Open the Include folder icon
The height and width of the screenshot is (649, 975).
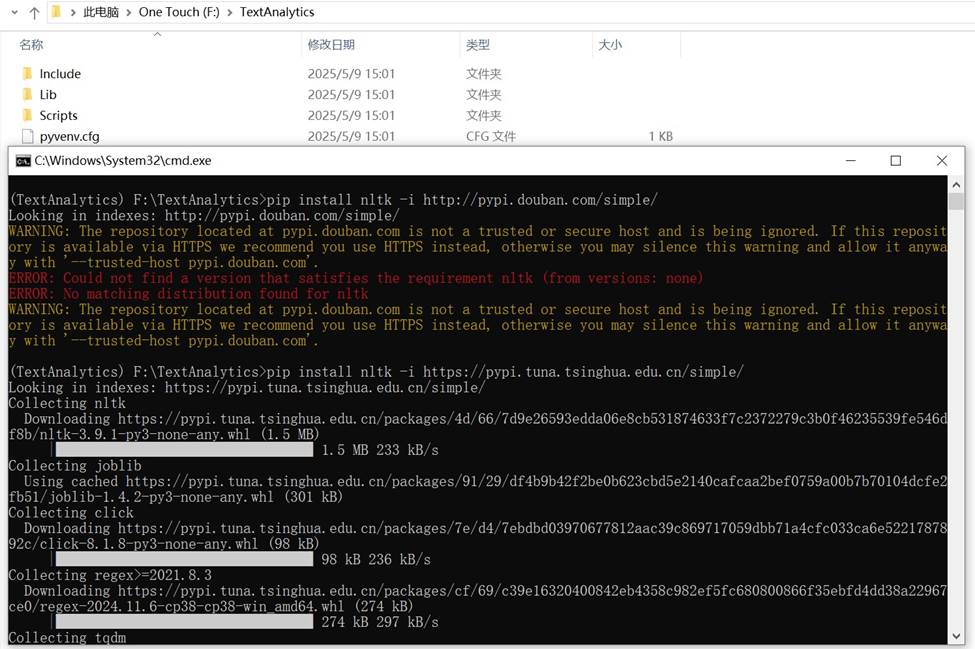(28, 73)
